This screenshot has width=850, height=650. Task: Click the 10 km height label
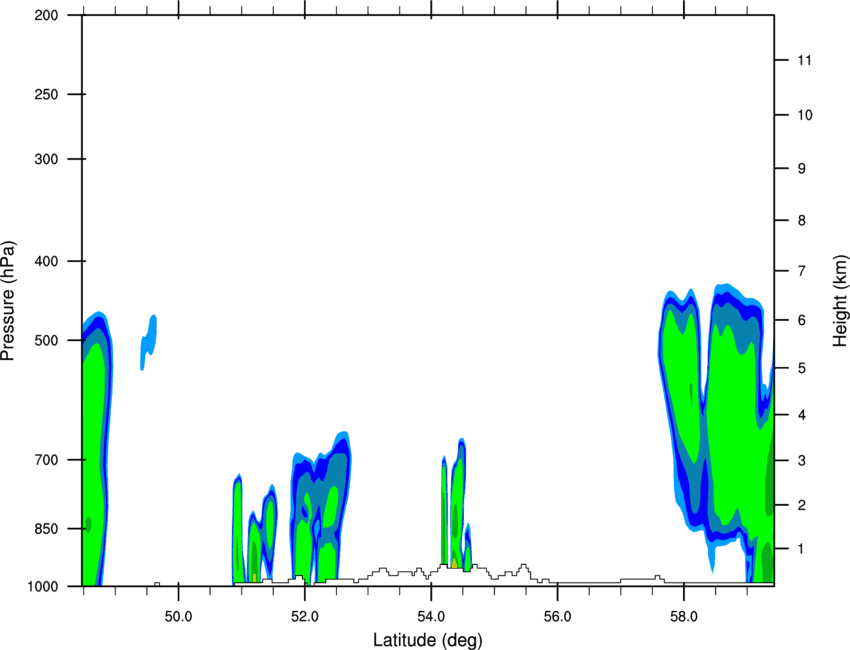(805, 115)
